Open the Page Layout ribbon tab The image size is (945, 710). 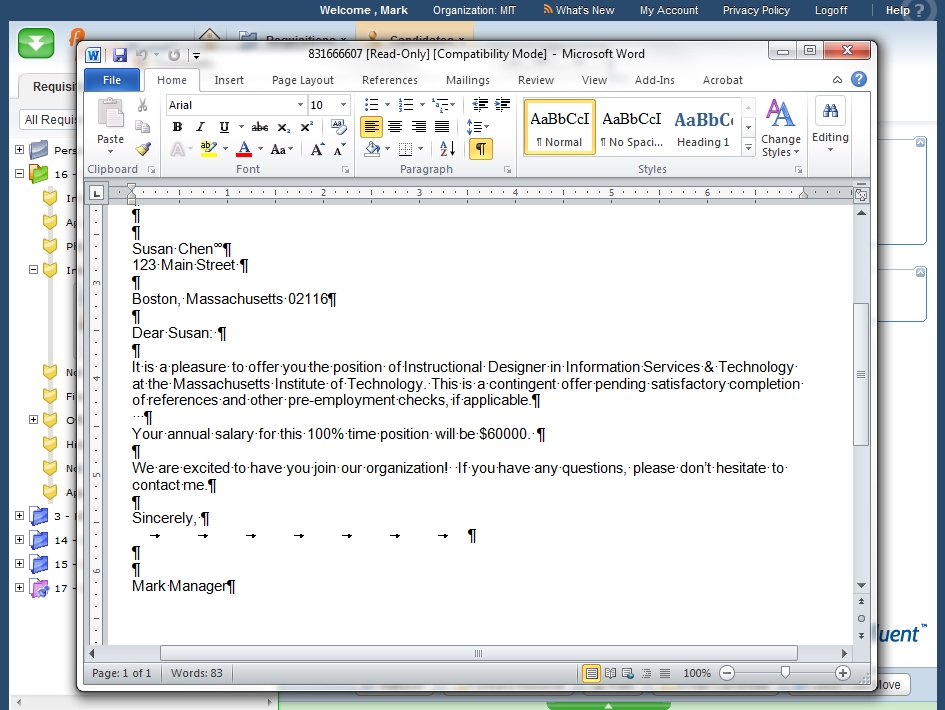coord(303,80)
